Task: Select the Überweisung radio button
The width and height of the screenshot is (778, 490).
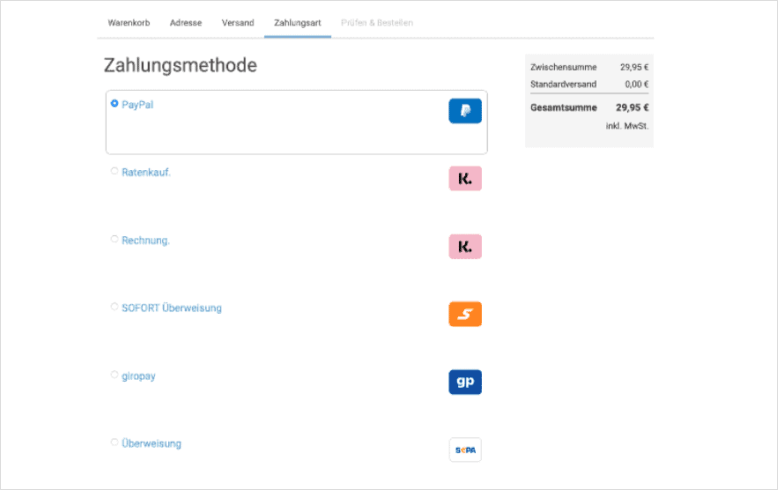Action: 115,442
